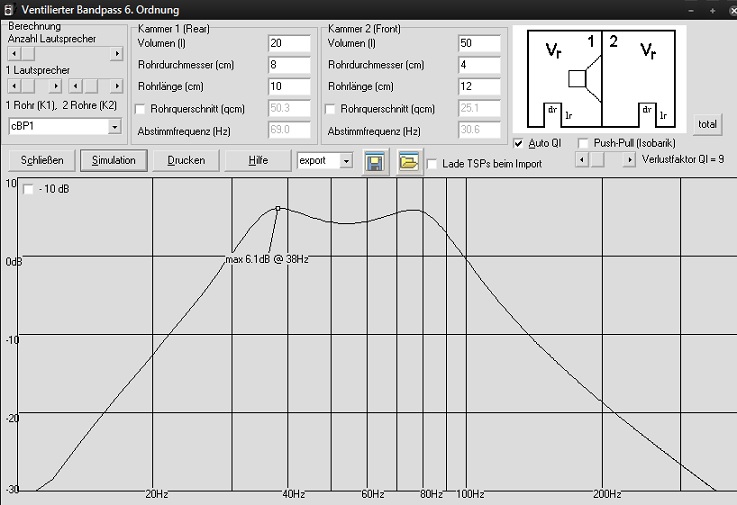The image size is (737, 505).
Task: Click Kammer 2 Rohrquerschnitt value 25.1
Action: tap(479, 108)
